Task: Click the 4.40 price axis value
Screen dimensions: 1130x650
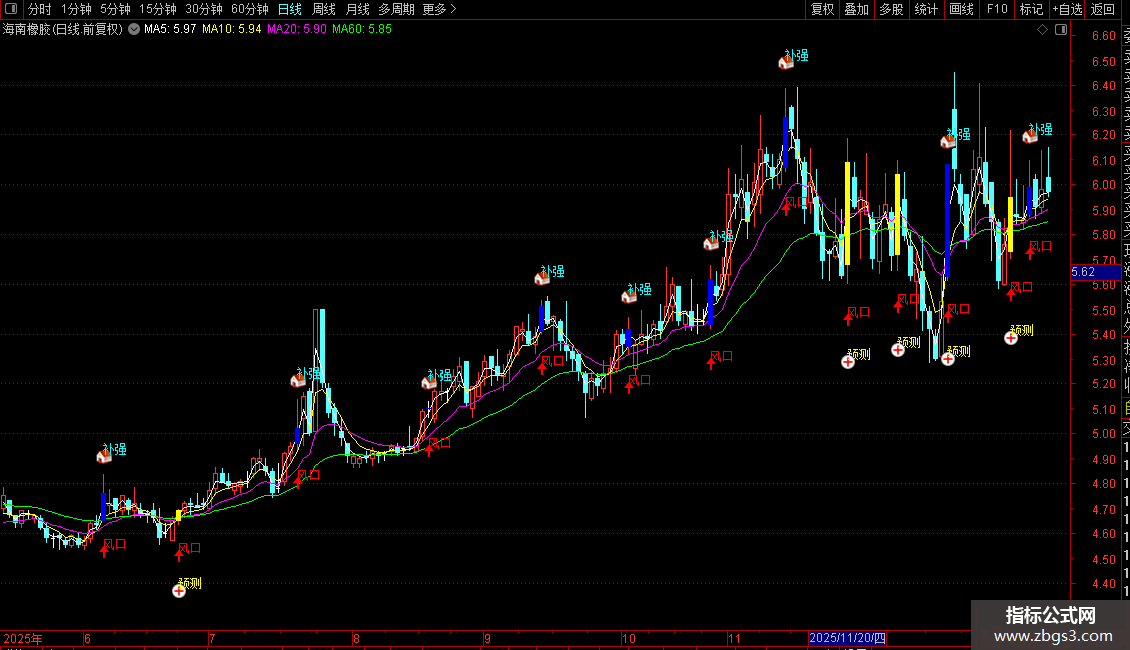Action: 1103,584
